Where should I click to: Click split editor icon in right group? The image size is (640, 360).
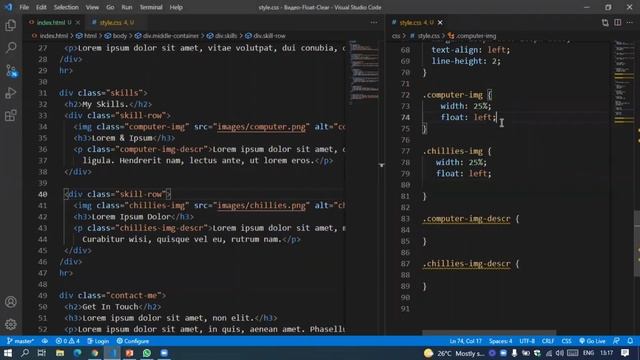[618, 22]
